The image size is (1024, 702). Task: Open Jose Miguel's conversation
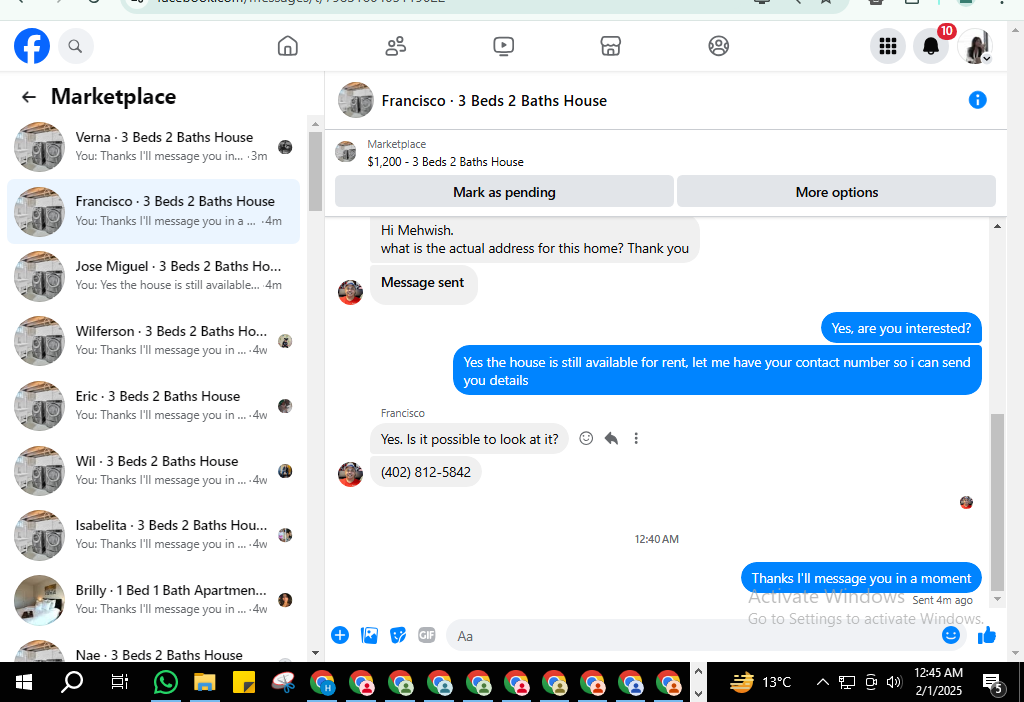[153, 276]
